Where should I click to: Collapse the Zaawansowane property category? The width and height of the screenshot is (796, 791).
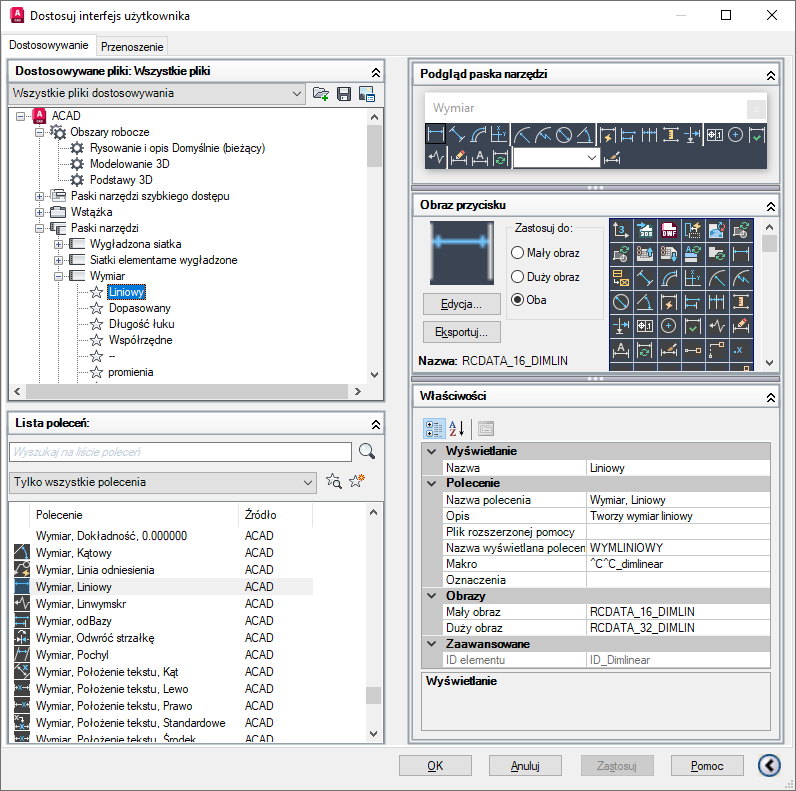(x=432, y=643)
